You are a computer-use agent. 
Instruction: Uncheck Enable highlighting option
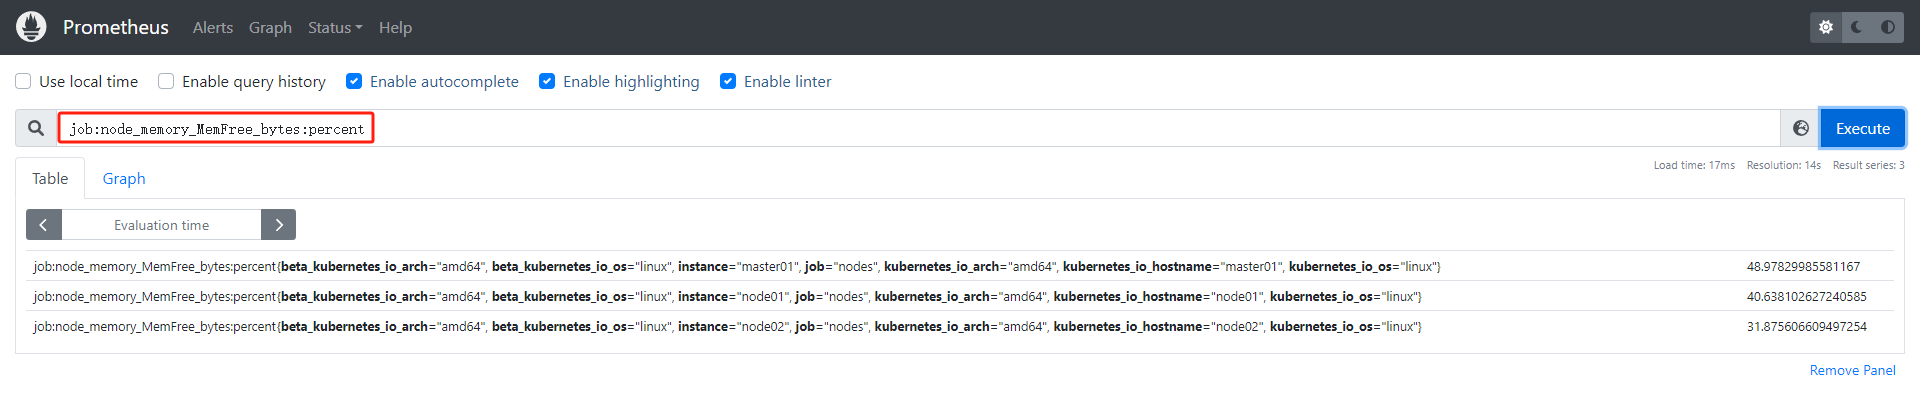[547, 81]
